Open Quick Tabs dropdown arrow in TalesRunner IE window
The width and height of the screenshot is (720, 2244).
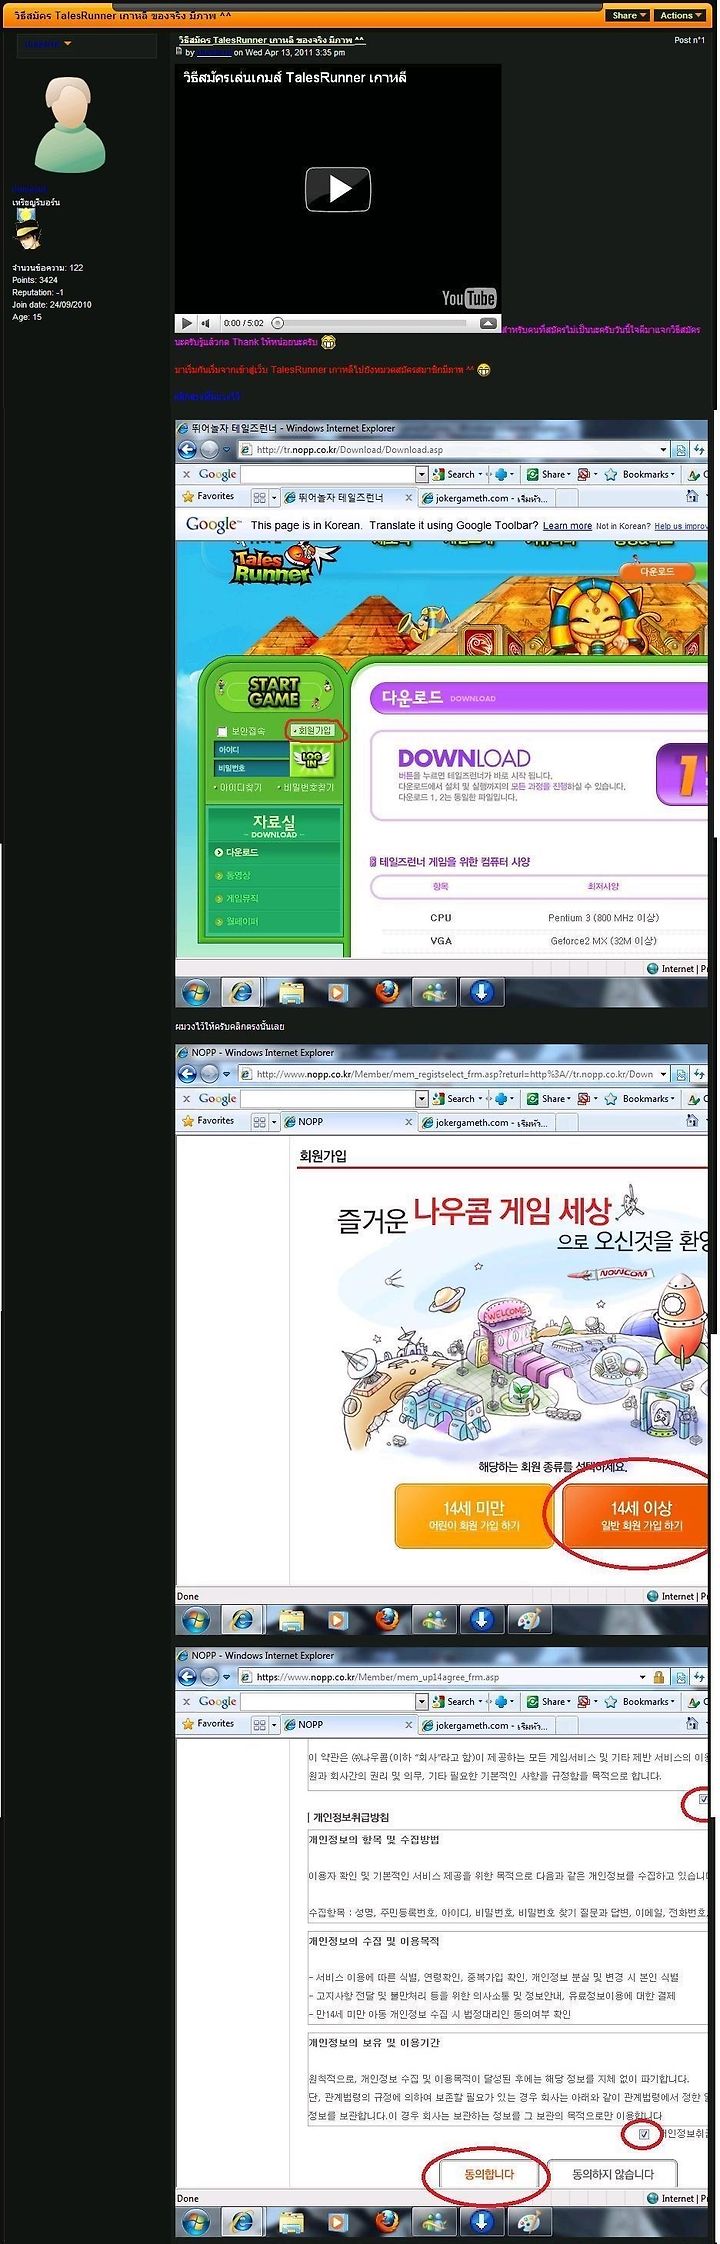coord(274,497)
